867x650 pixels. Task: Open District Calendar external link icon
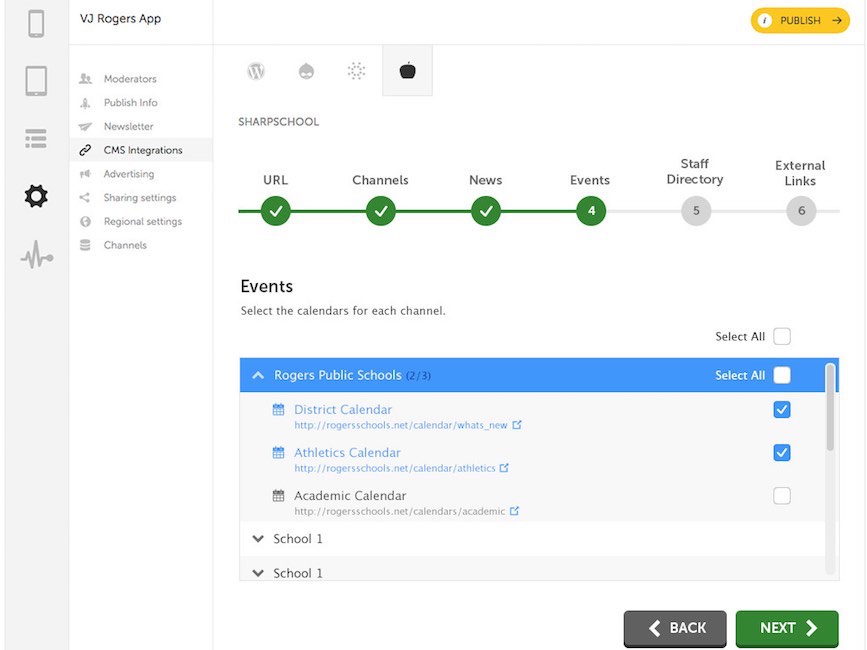[517, 425]
